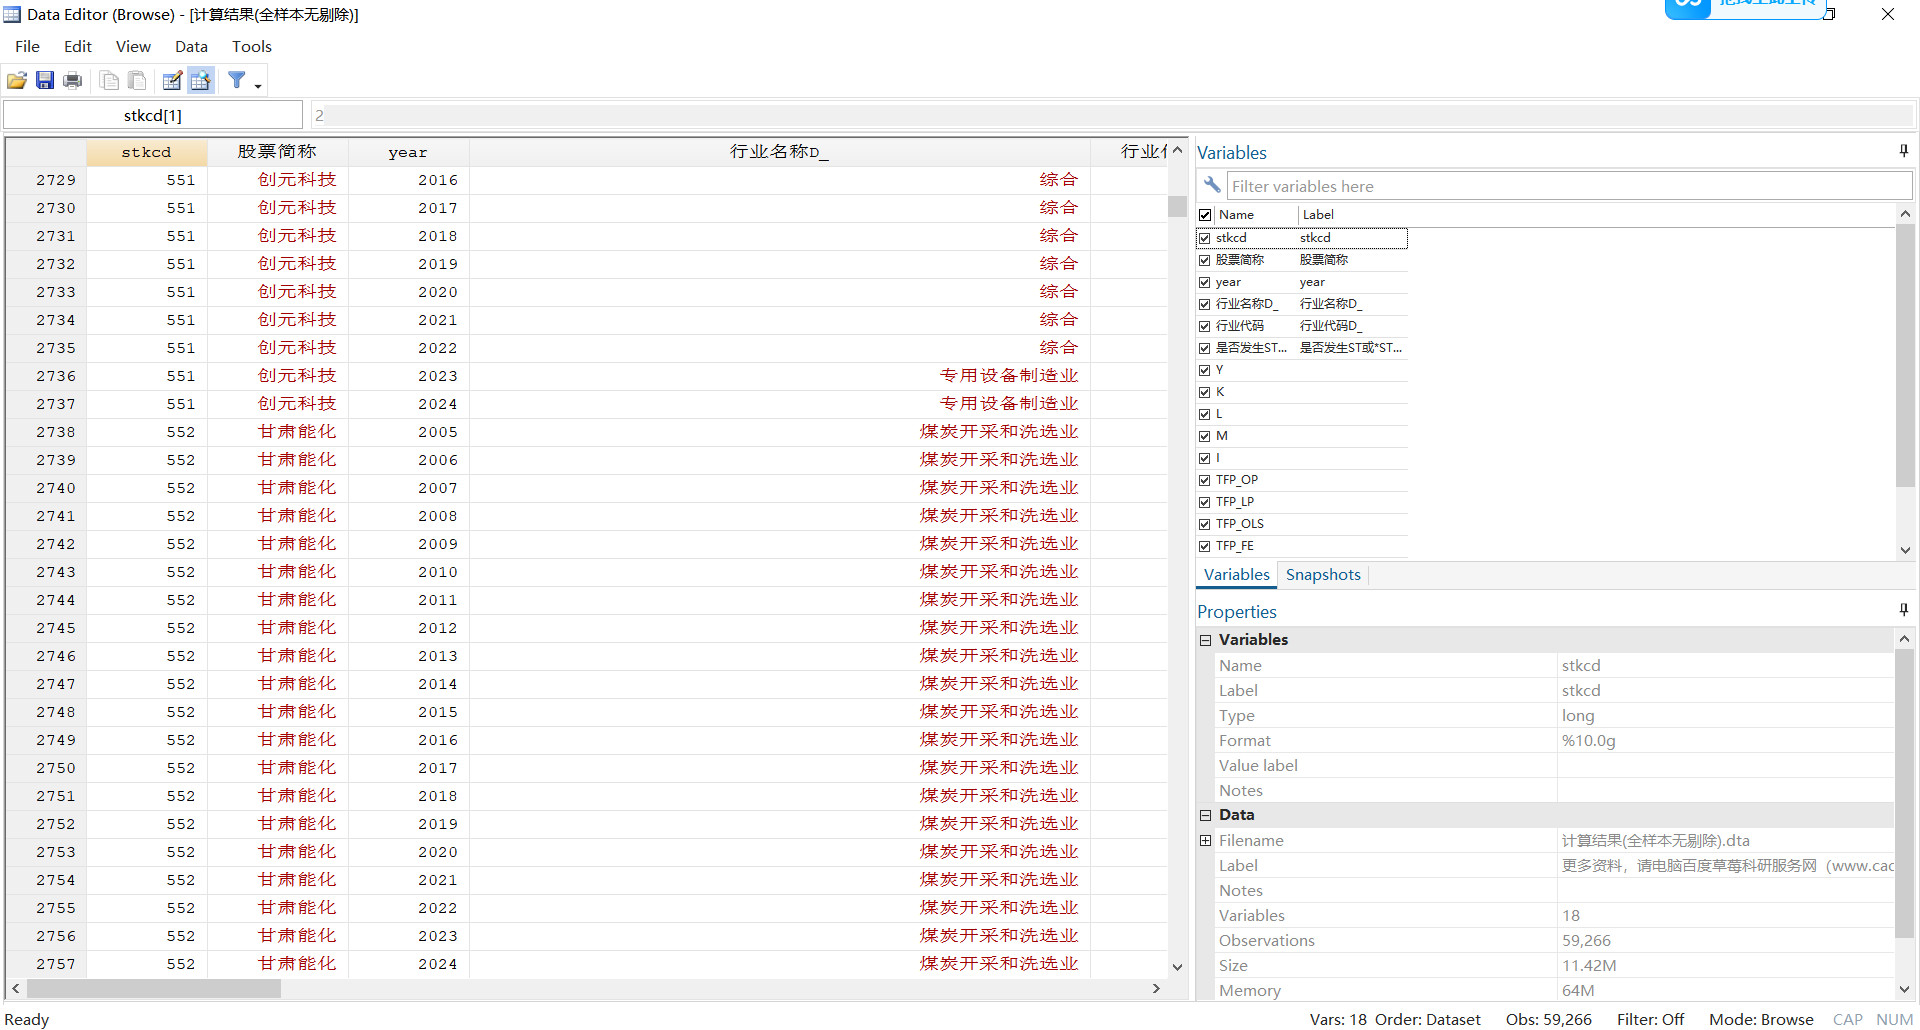Click the Filter variables here input
1920x1030 pixels.
(x=1569, y=186)
